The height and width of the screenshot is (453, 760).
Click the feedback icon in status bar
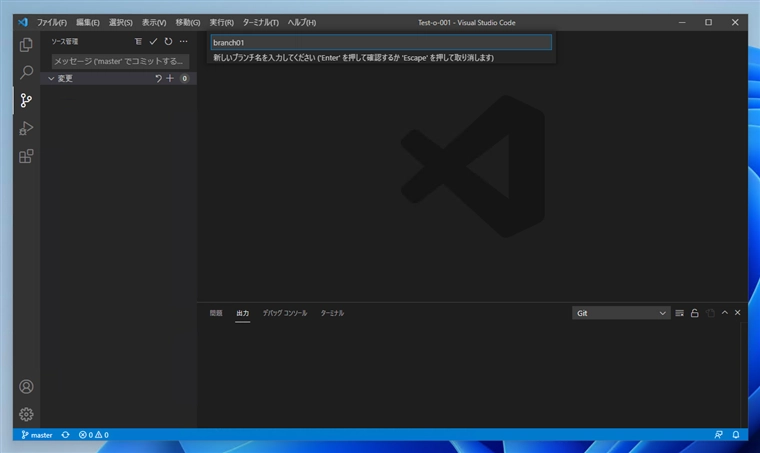(718, 435)
